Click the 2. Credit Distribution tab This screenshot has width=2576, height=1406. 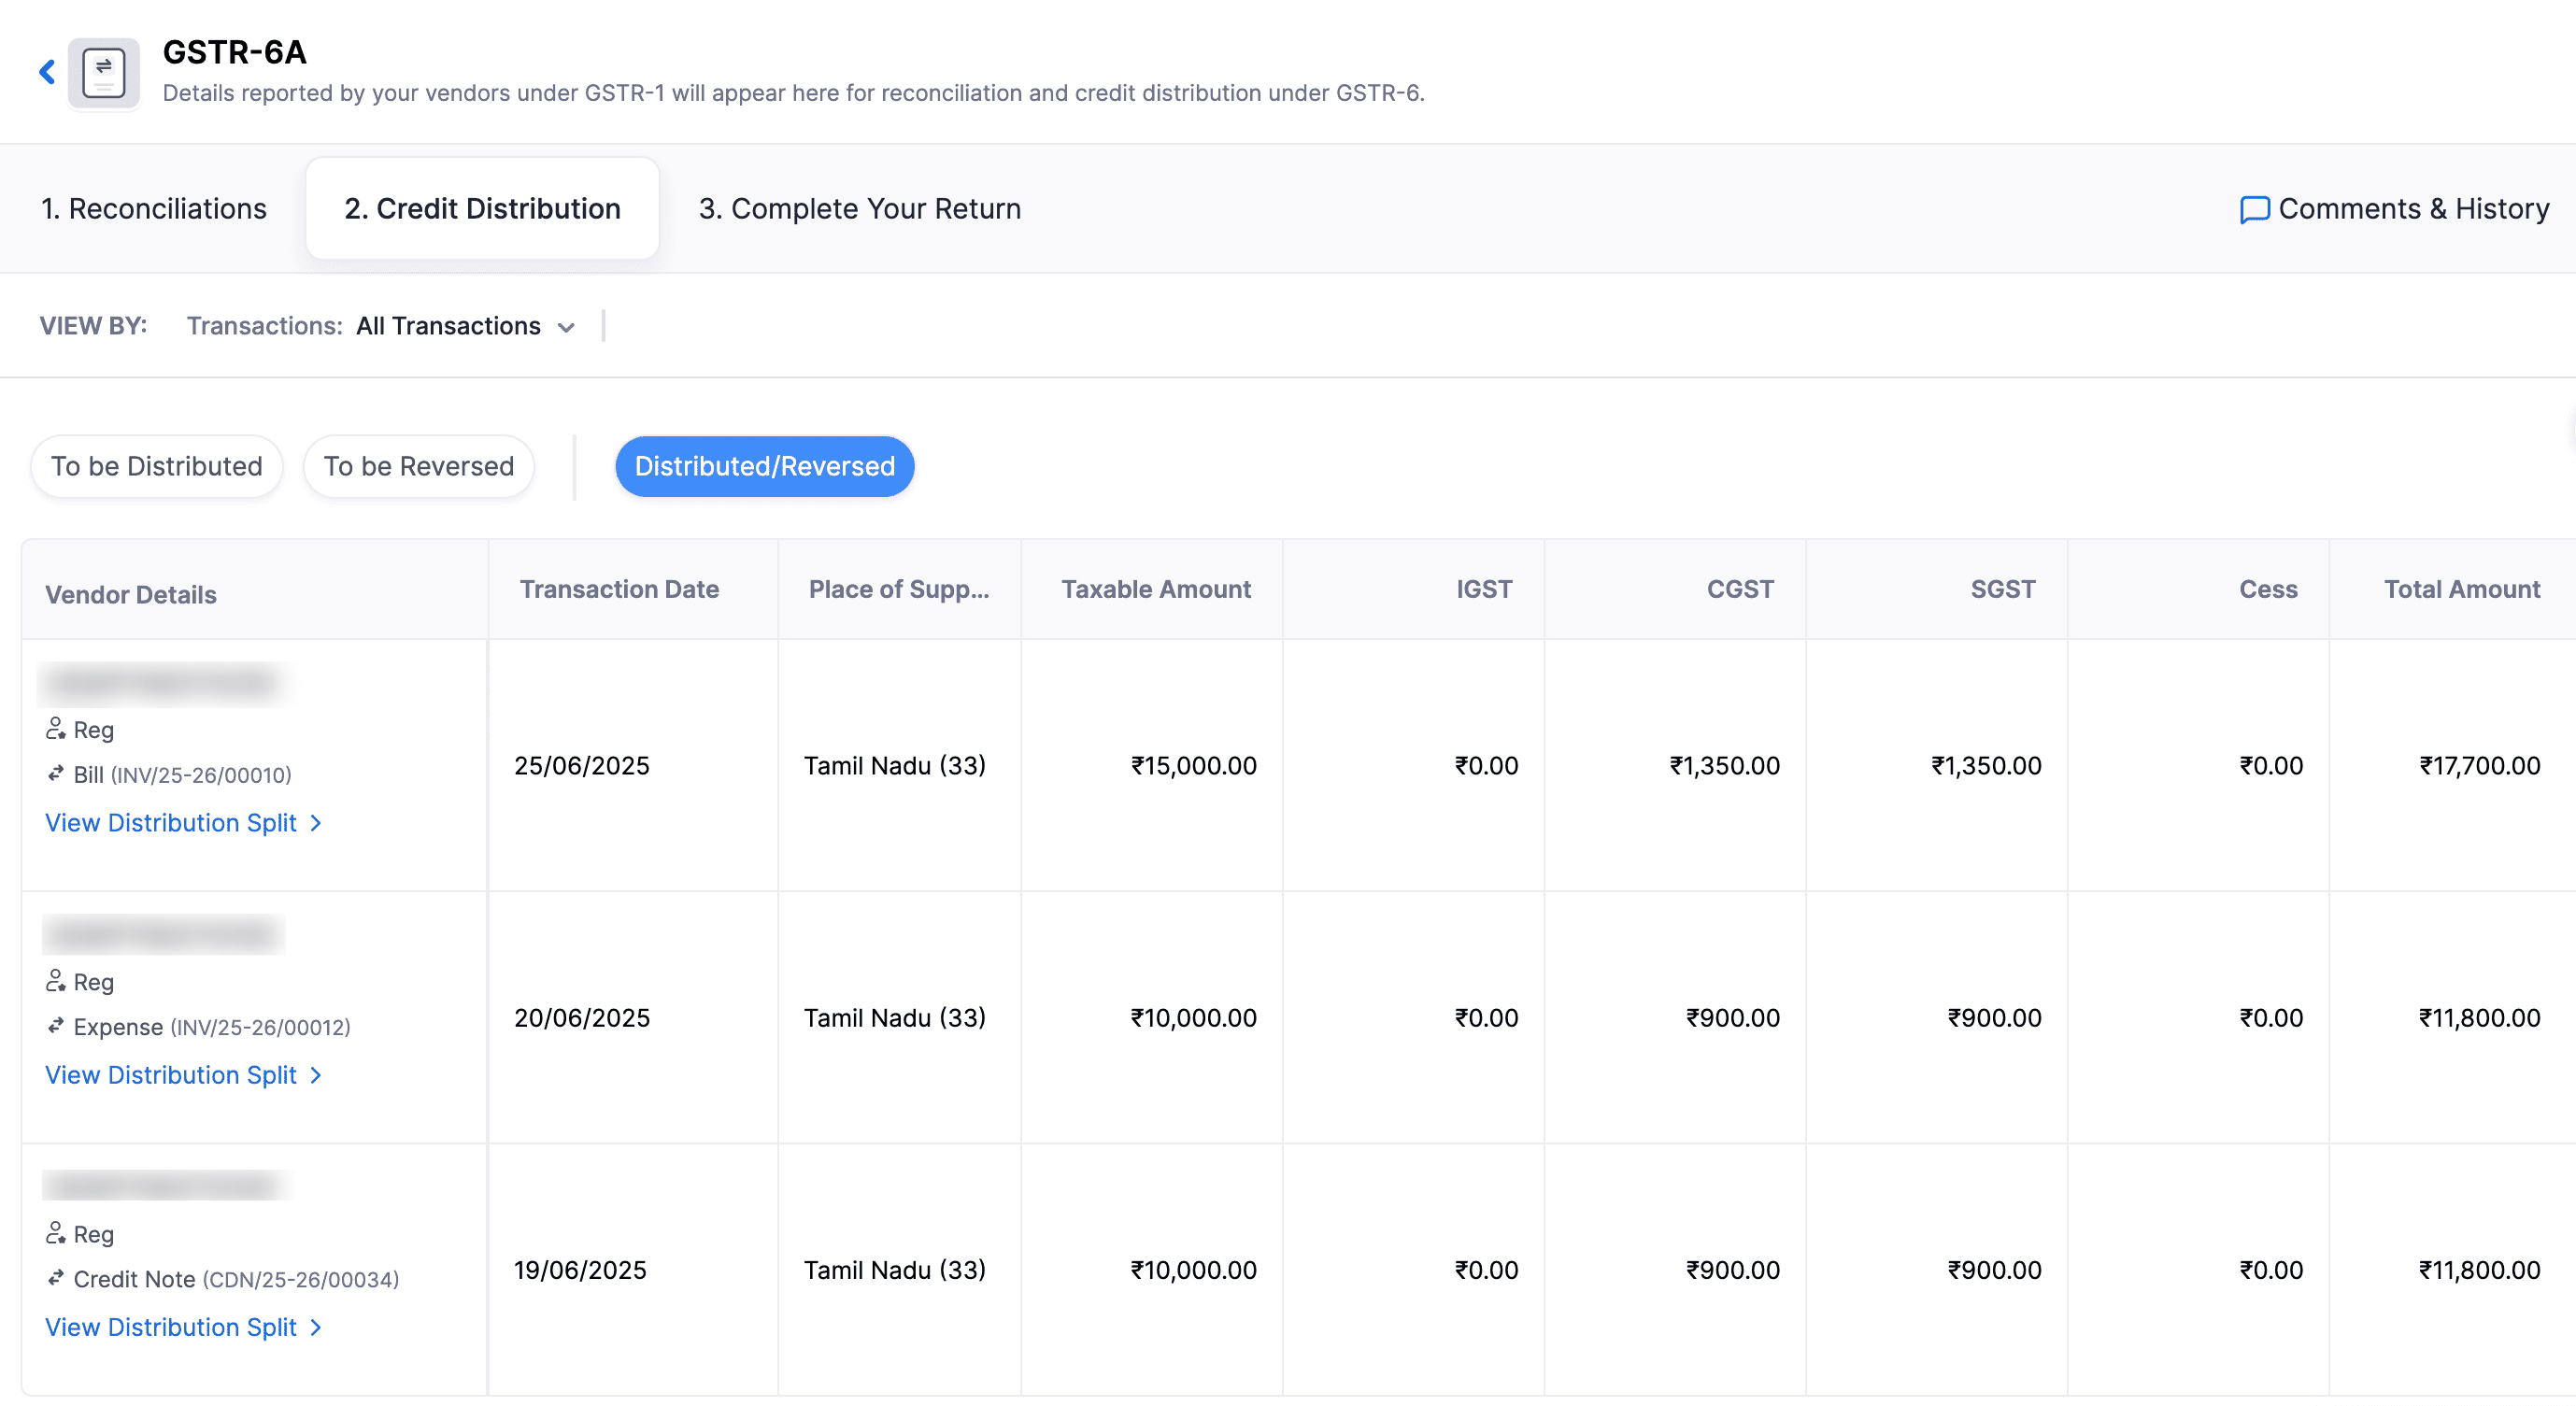point(482,208)
